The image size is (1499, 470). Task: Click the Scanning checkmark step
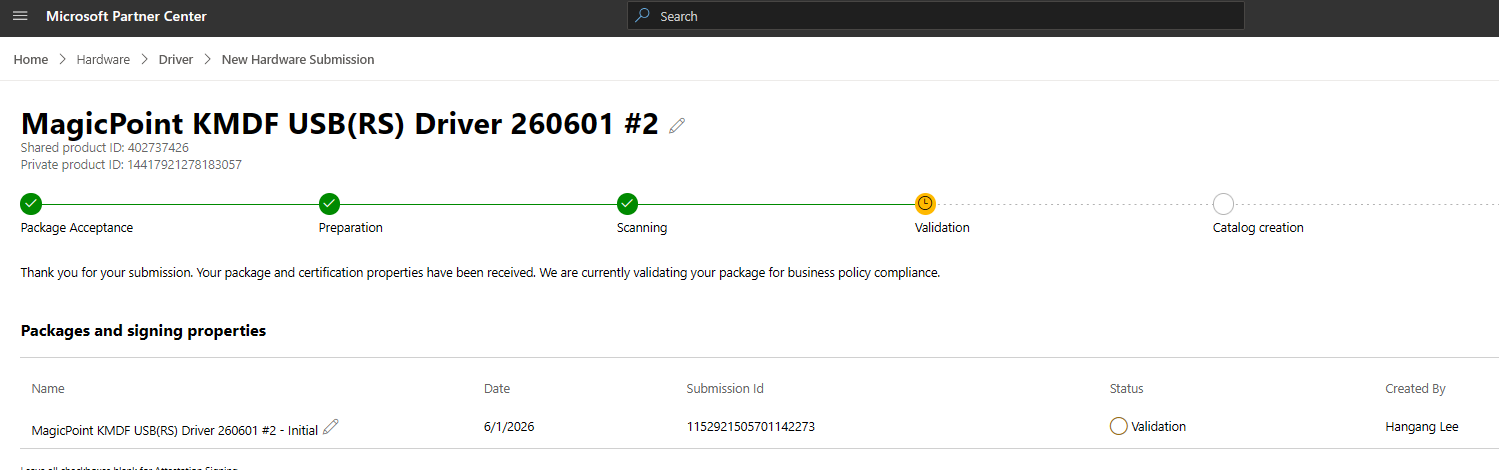[627, 204]
